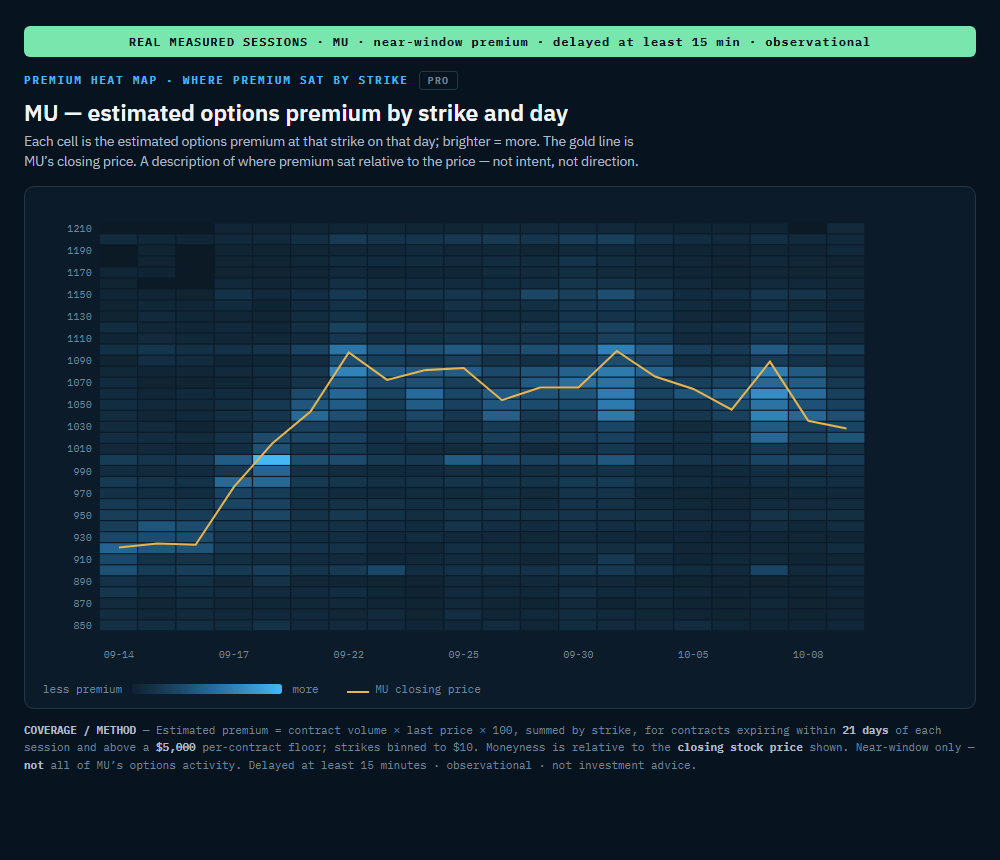Click the 1150 strike axis label
Screen dimensions: 1000x860
[80, 295]
